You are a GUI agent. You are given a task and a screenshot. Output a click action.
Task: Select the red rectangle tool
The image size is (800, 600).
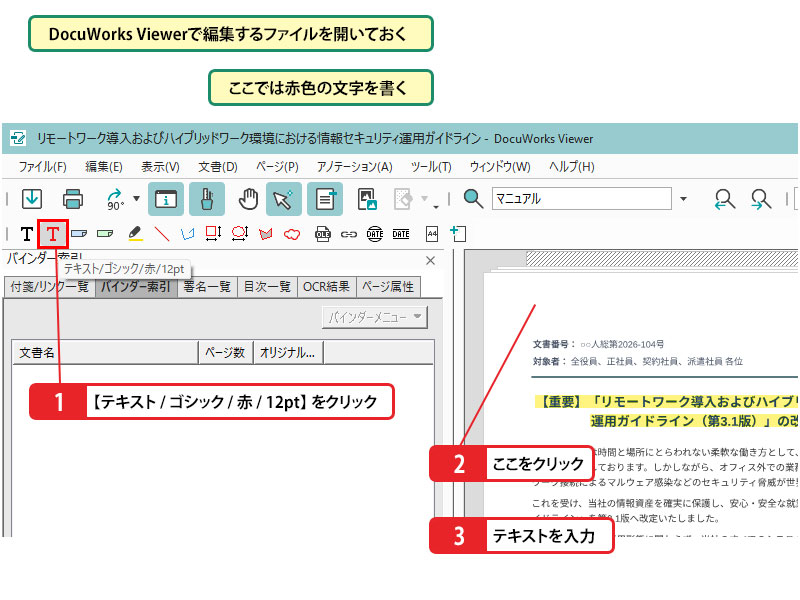[x=213, y=234]
